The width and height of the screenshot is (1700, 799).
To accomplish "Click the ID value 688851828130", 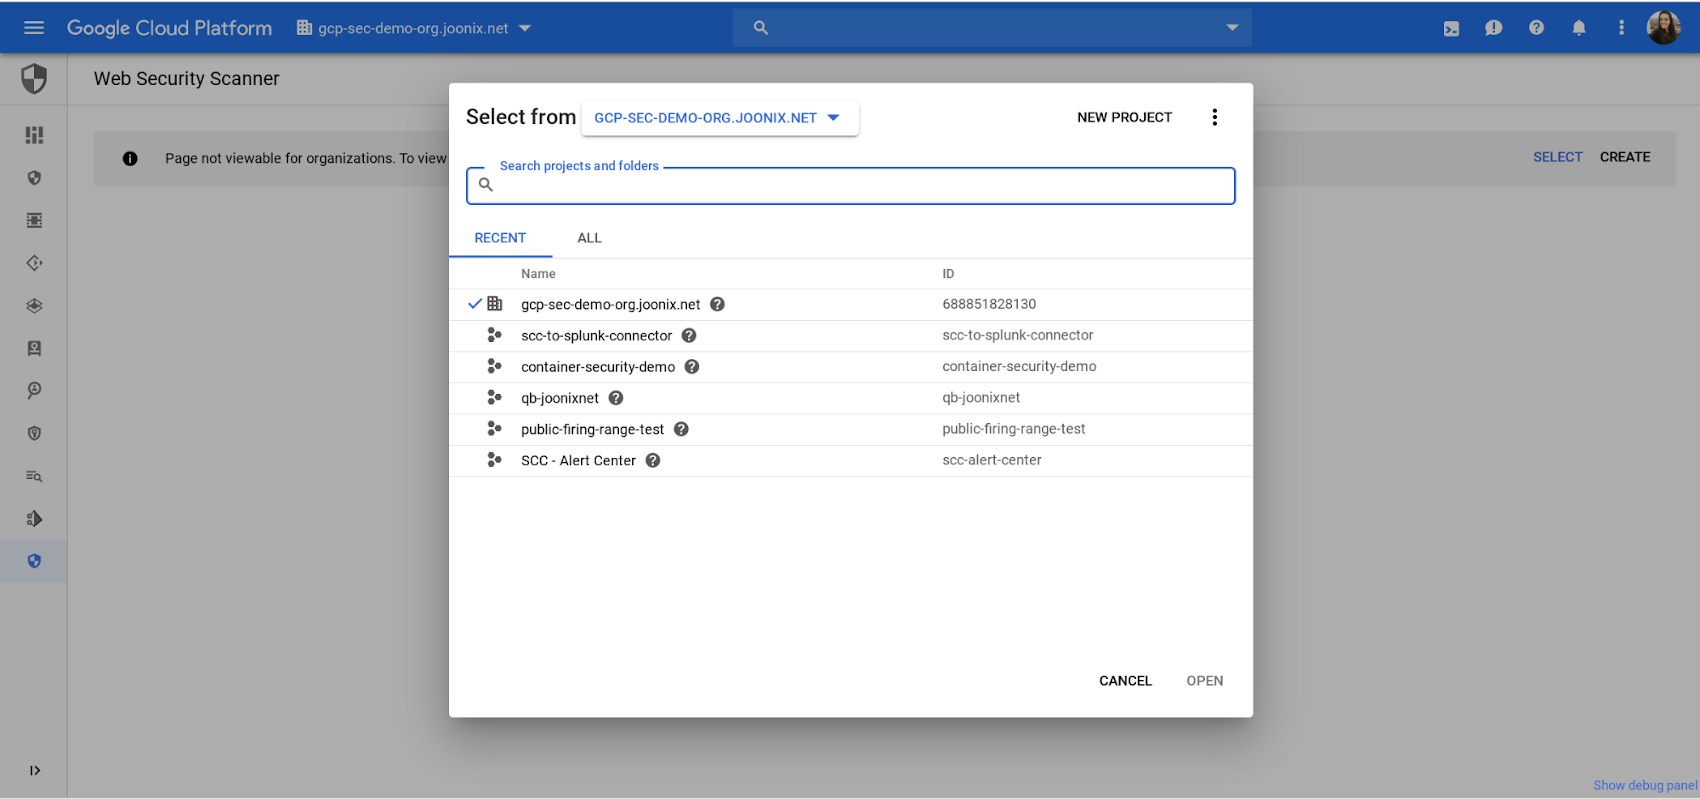I will point(989,303).
